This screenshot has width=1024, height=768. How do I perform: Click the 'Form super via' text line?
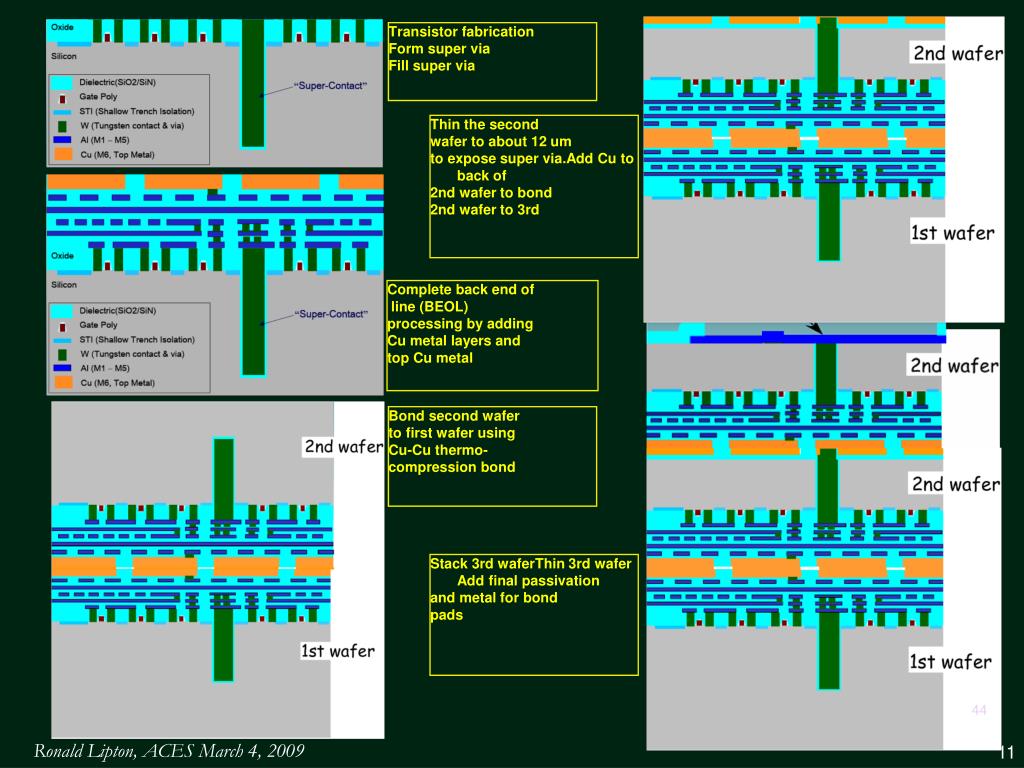tap(439, 49)
